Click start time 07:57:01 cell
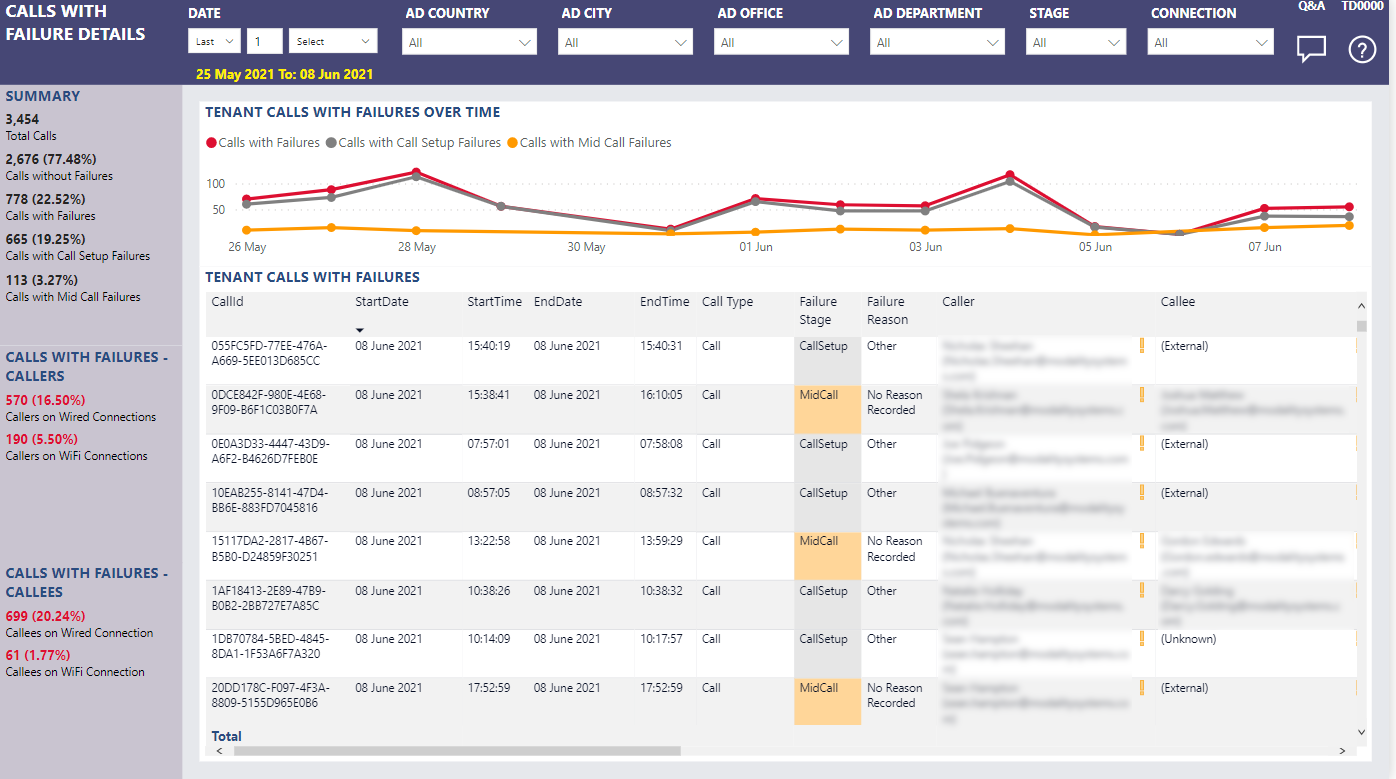The image size is (1396, 779). (x=489, y=444)
